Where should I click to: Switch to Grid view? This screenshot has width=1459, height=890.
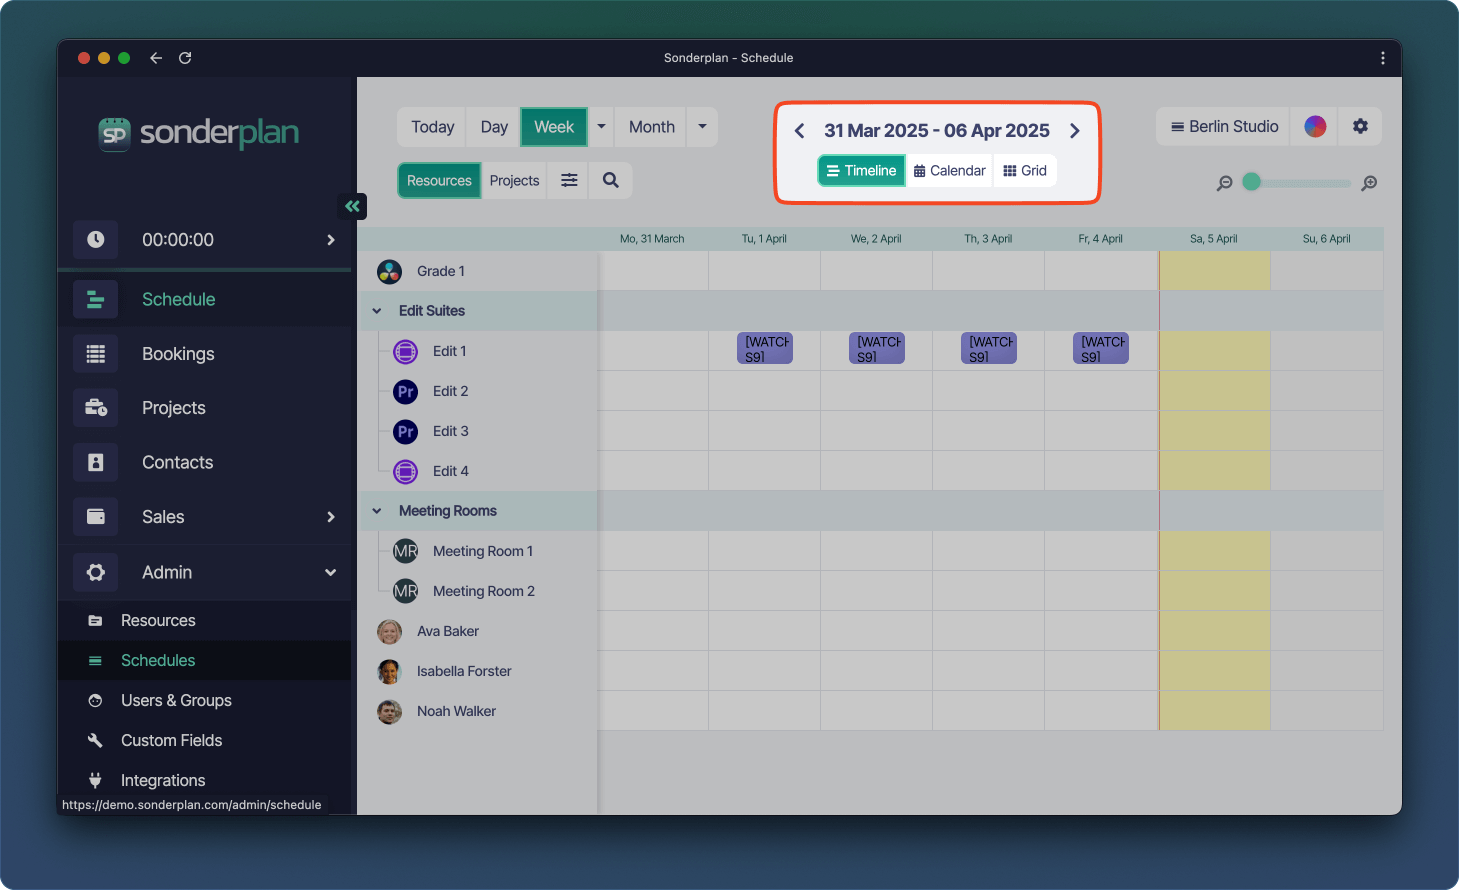(x=1025, y=170)
